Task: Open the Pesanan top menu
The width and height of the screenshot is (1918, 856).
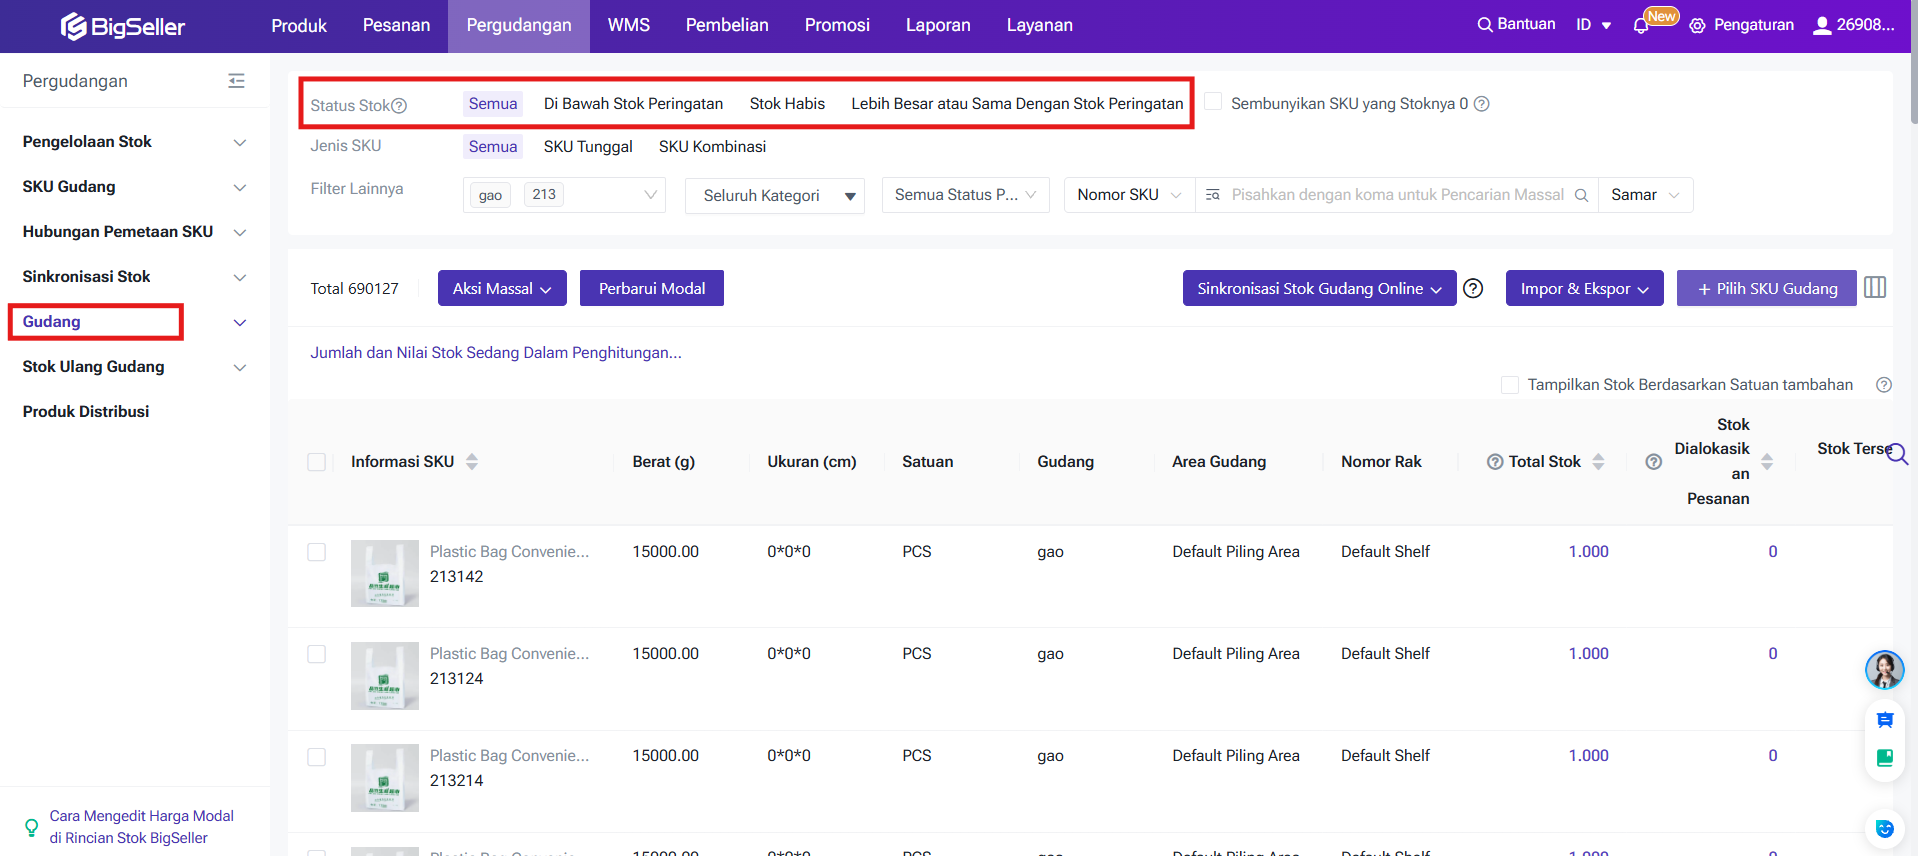Action: [396, 25]
